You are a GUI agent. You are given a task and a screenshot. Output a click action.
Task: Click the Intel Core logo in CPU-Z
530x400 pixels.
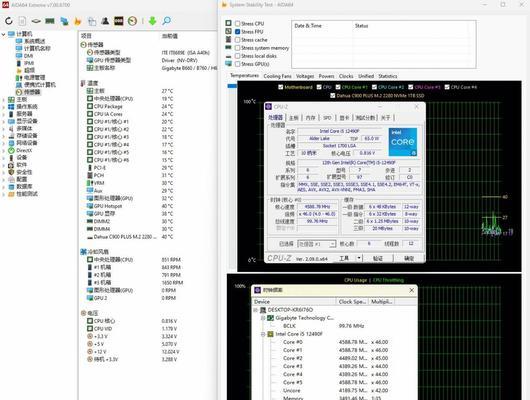[x=403, y=142]
